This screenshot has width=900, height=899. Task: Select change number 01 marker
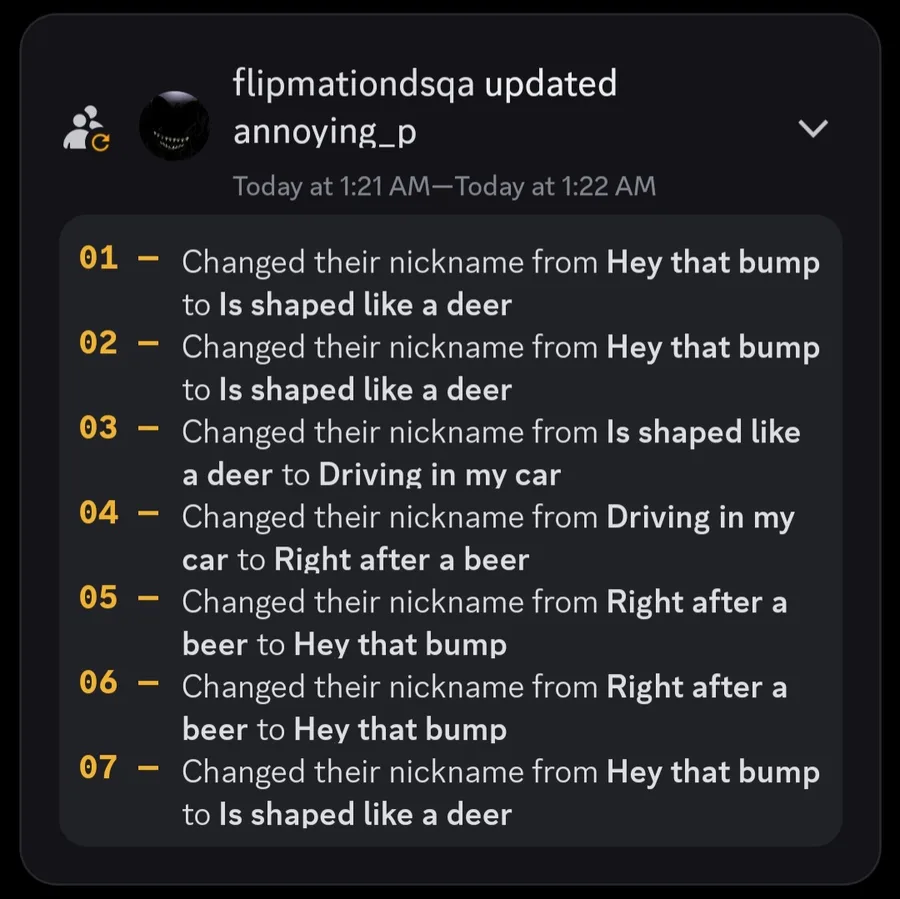[98, 259]
